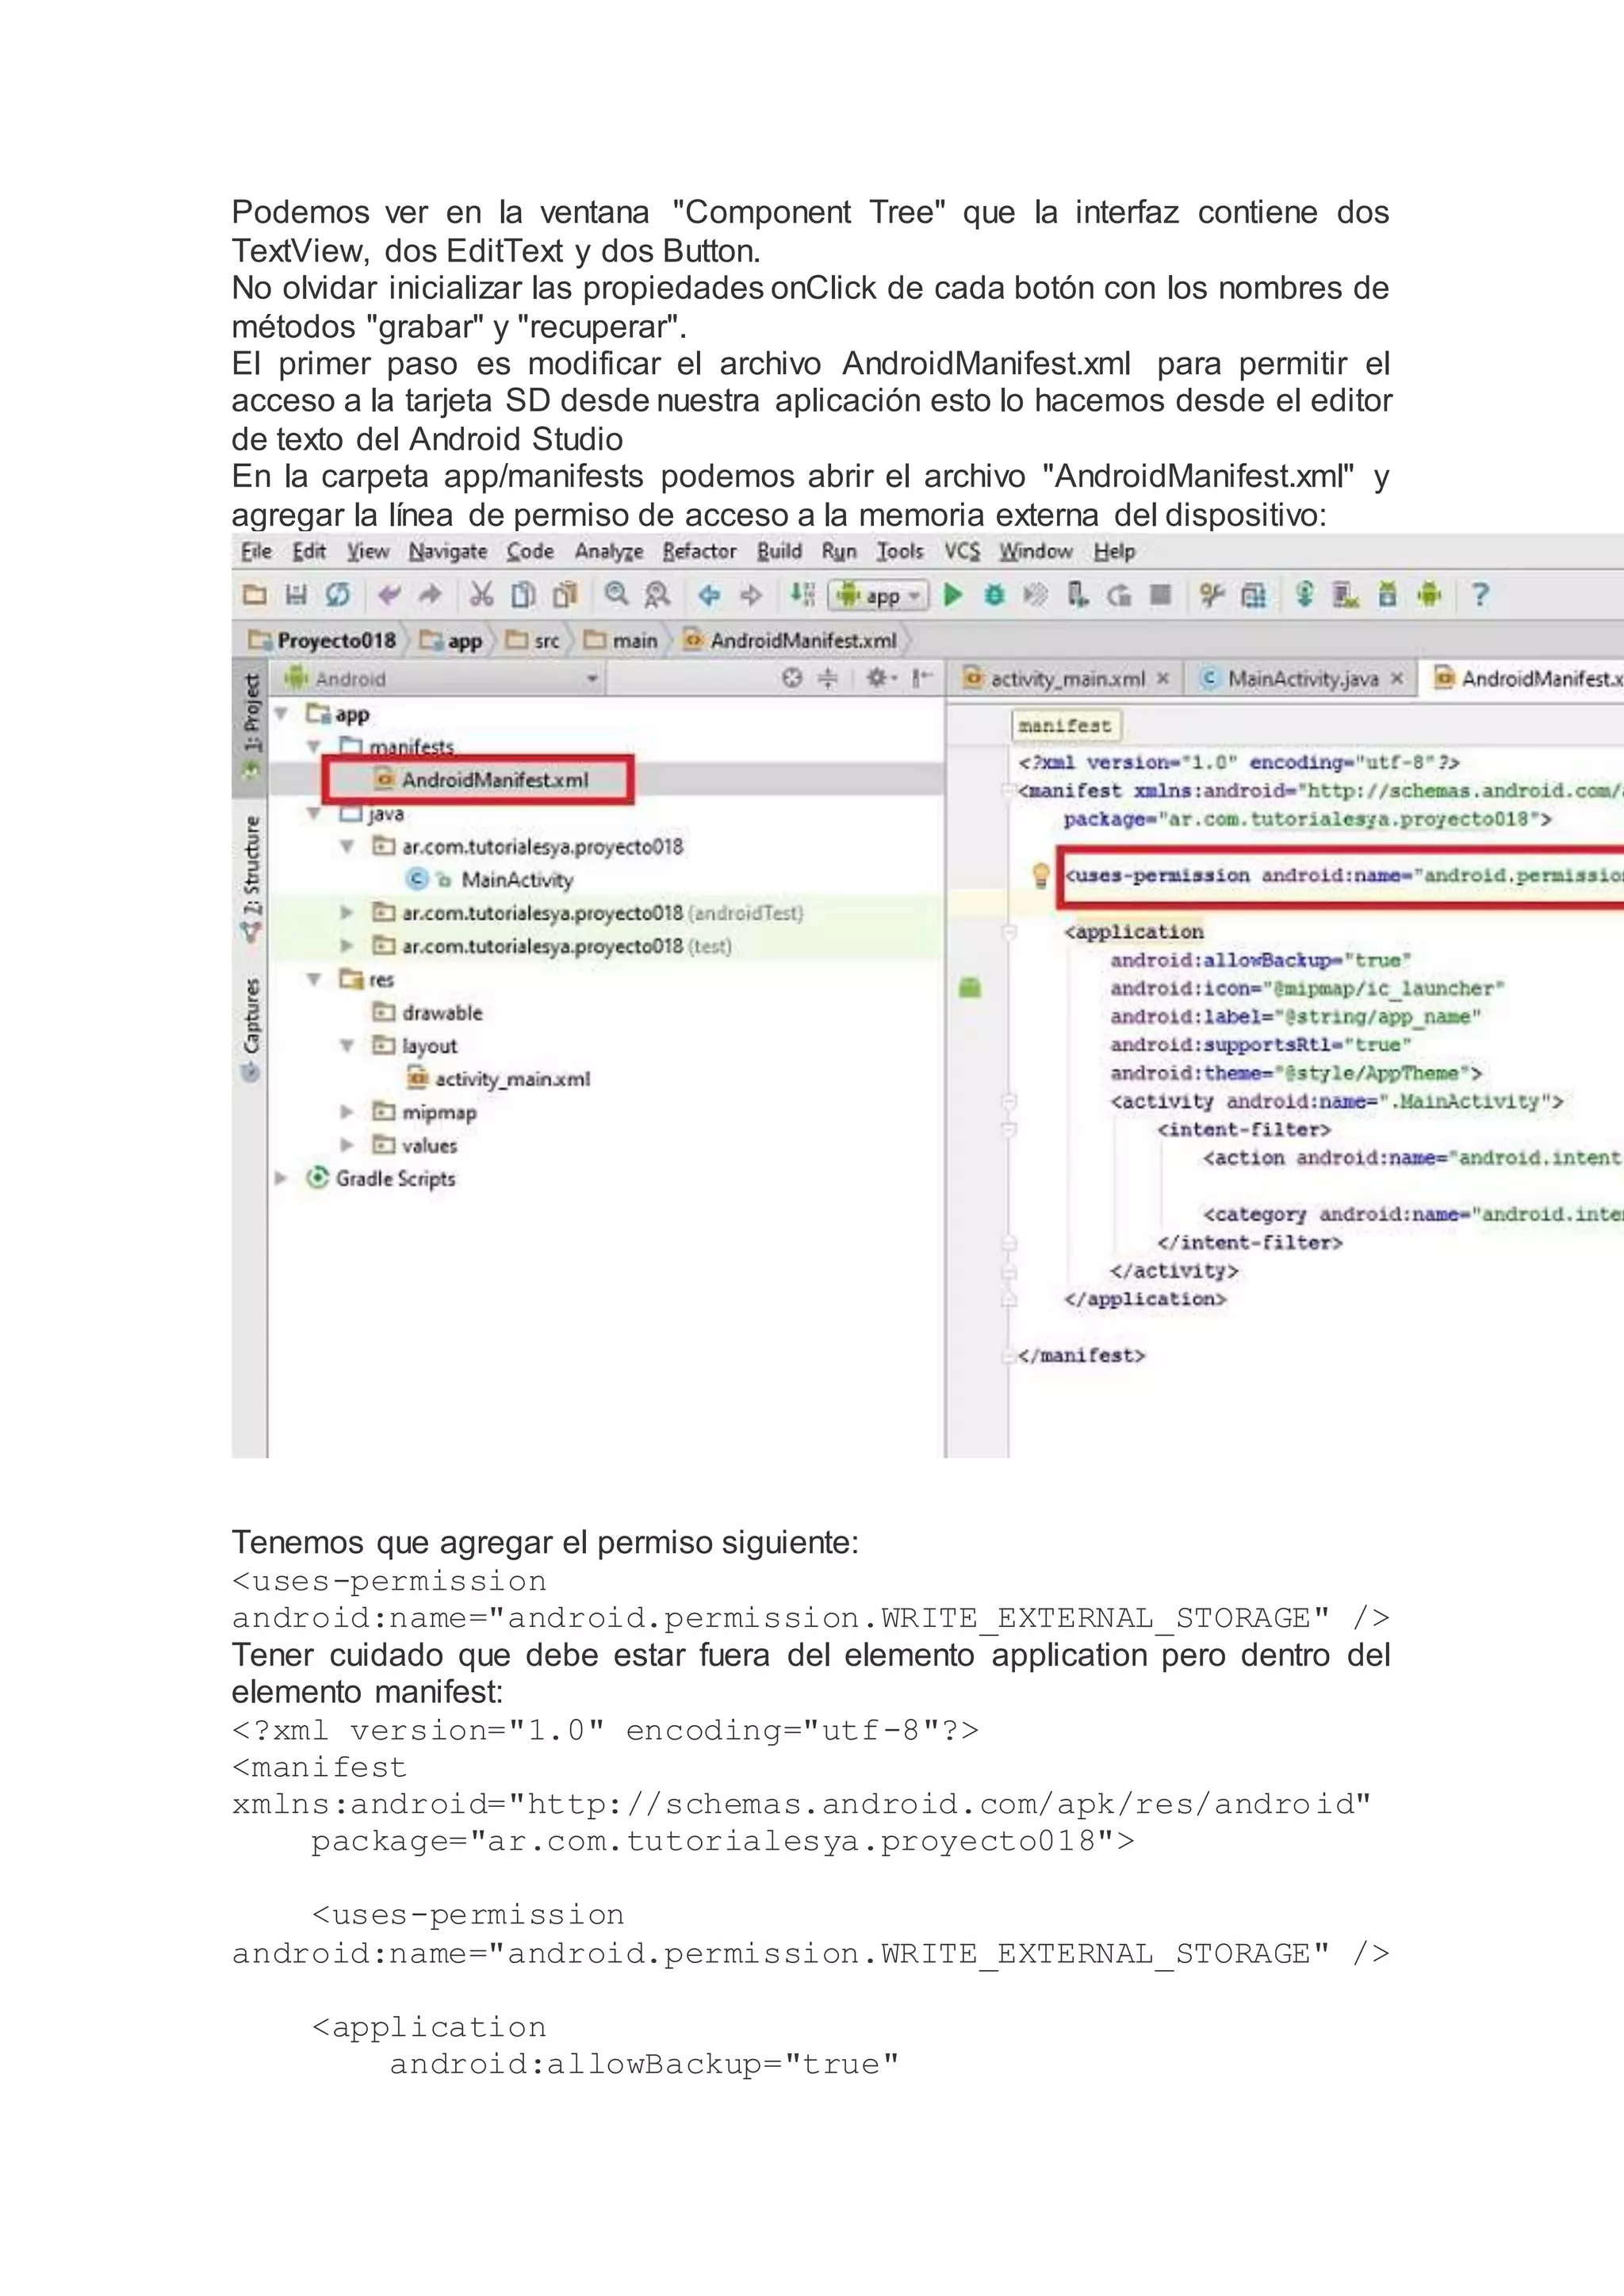
Task: Open the VCS menu
Action: tap(962, 552)
